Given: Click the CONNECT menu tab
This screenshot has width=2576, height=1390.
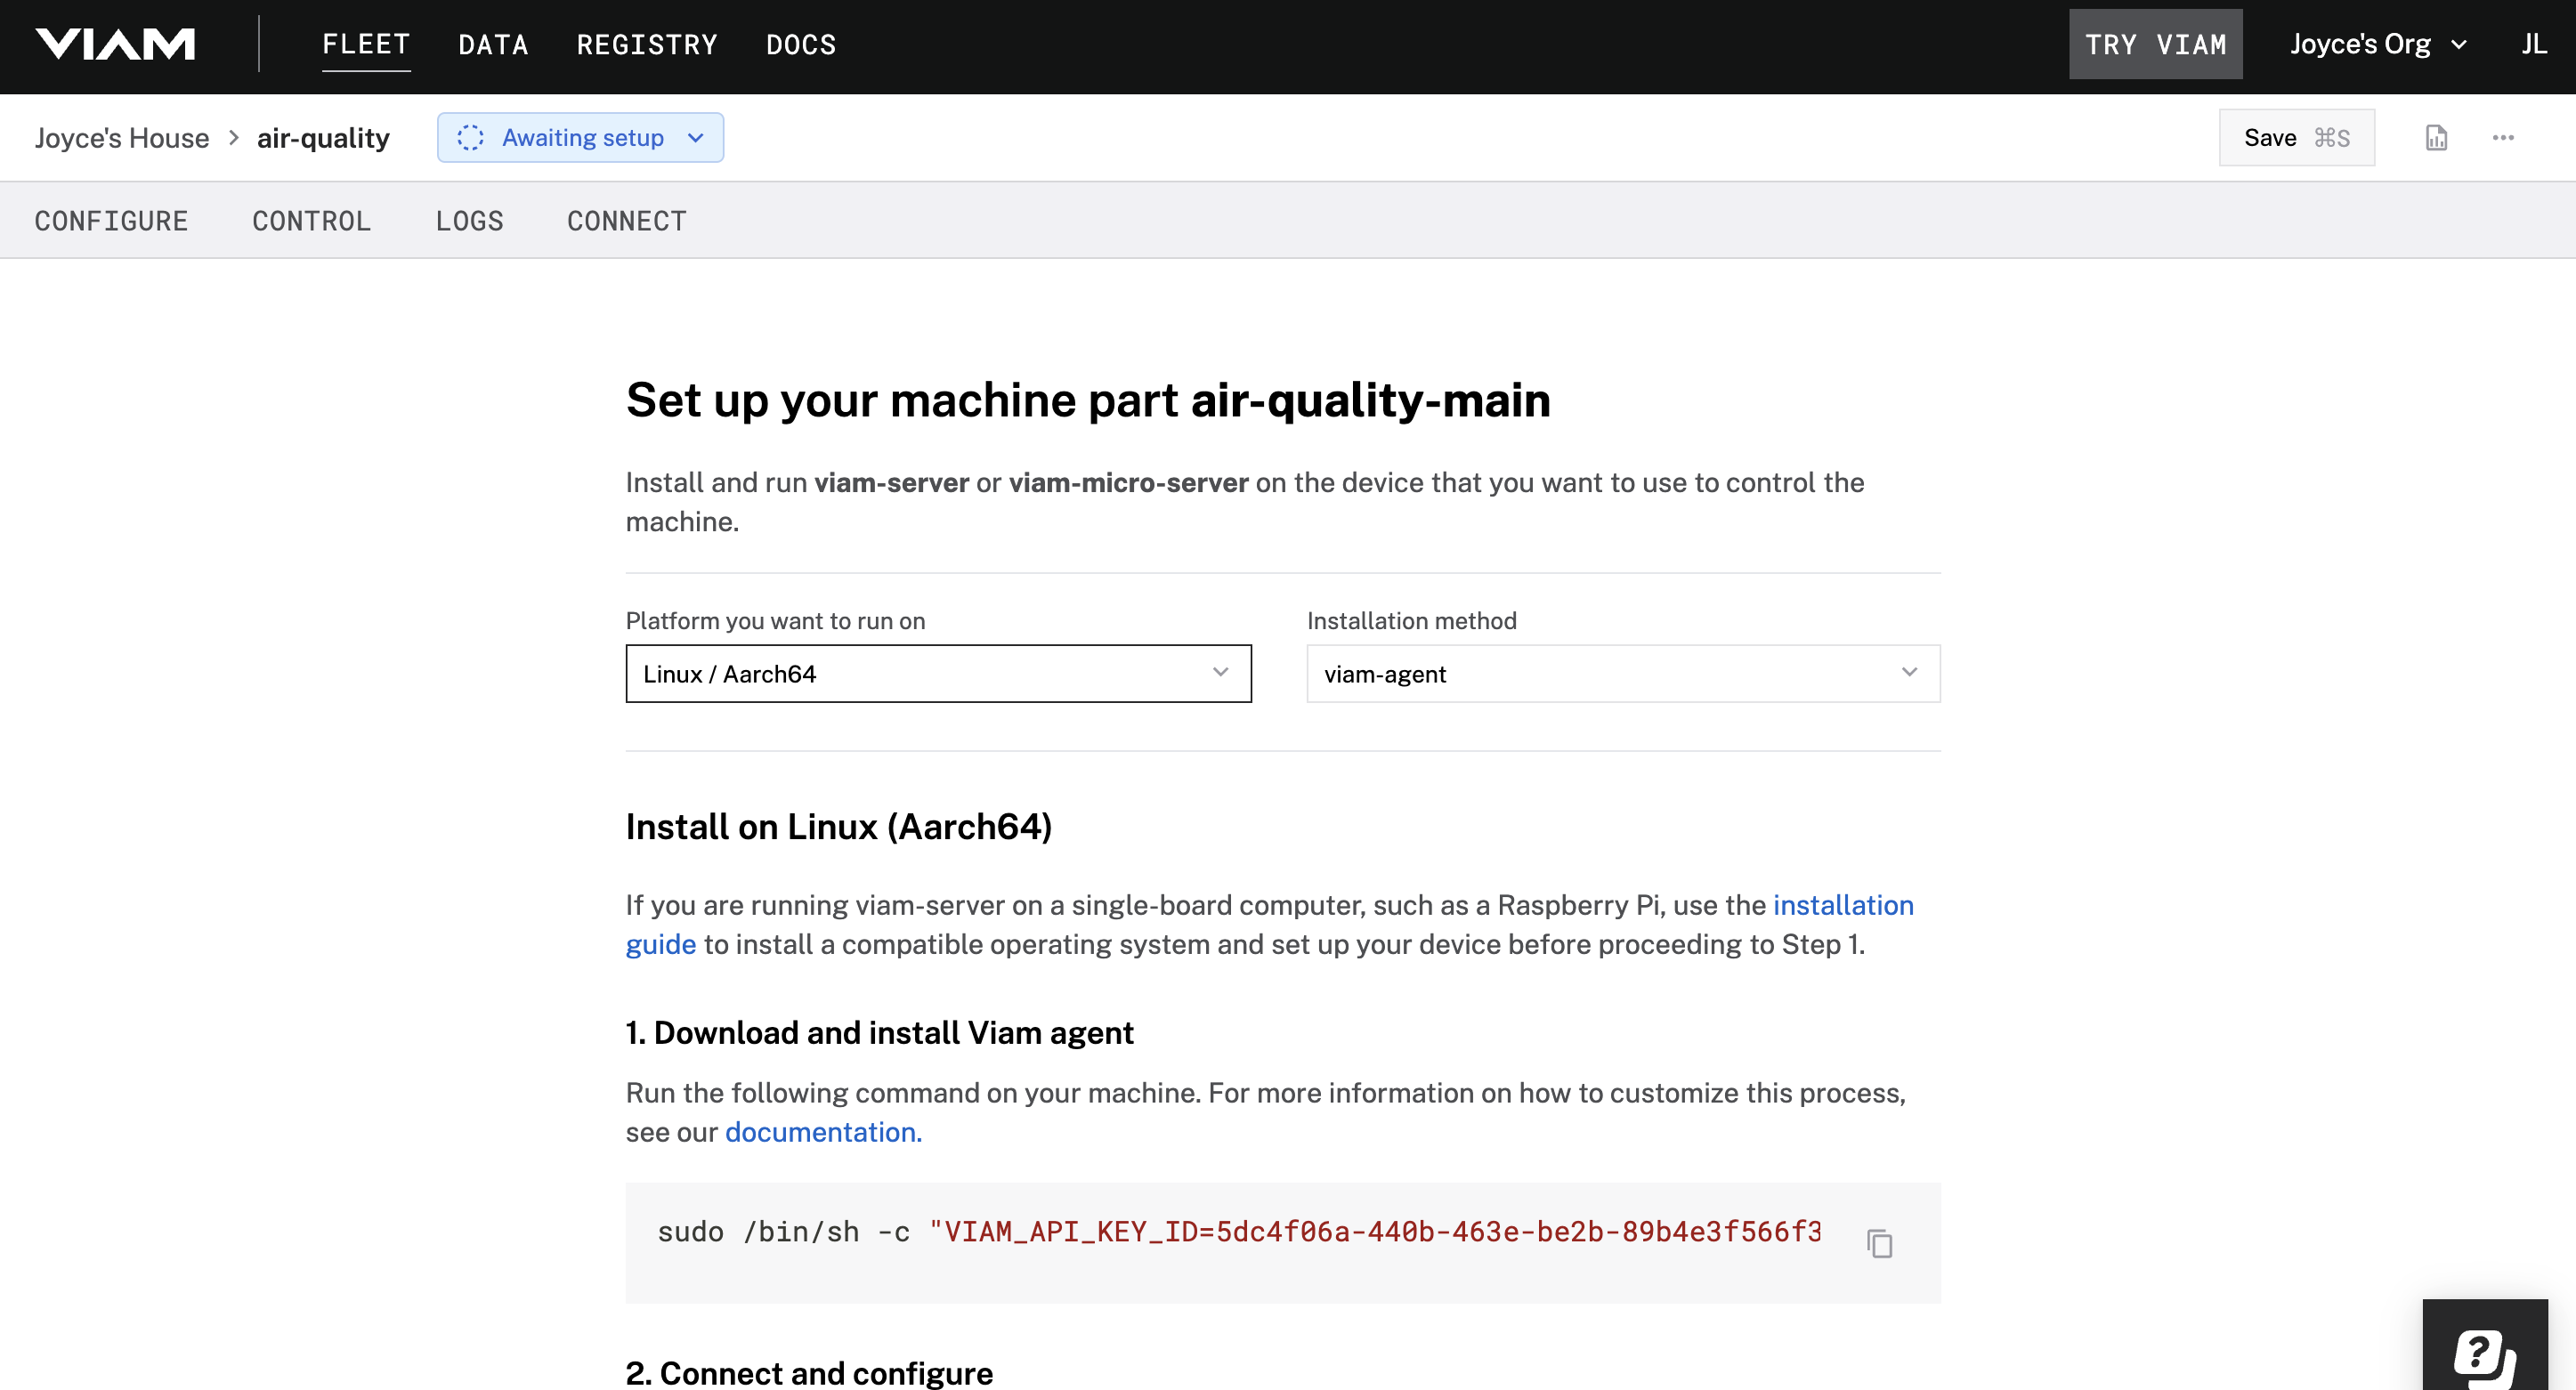Looking at the screenshot, I should coord(627,219).
